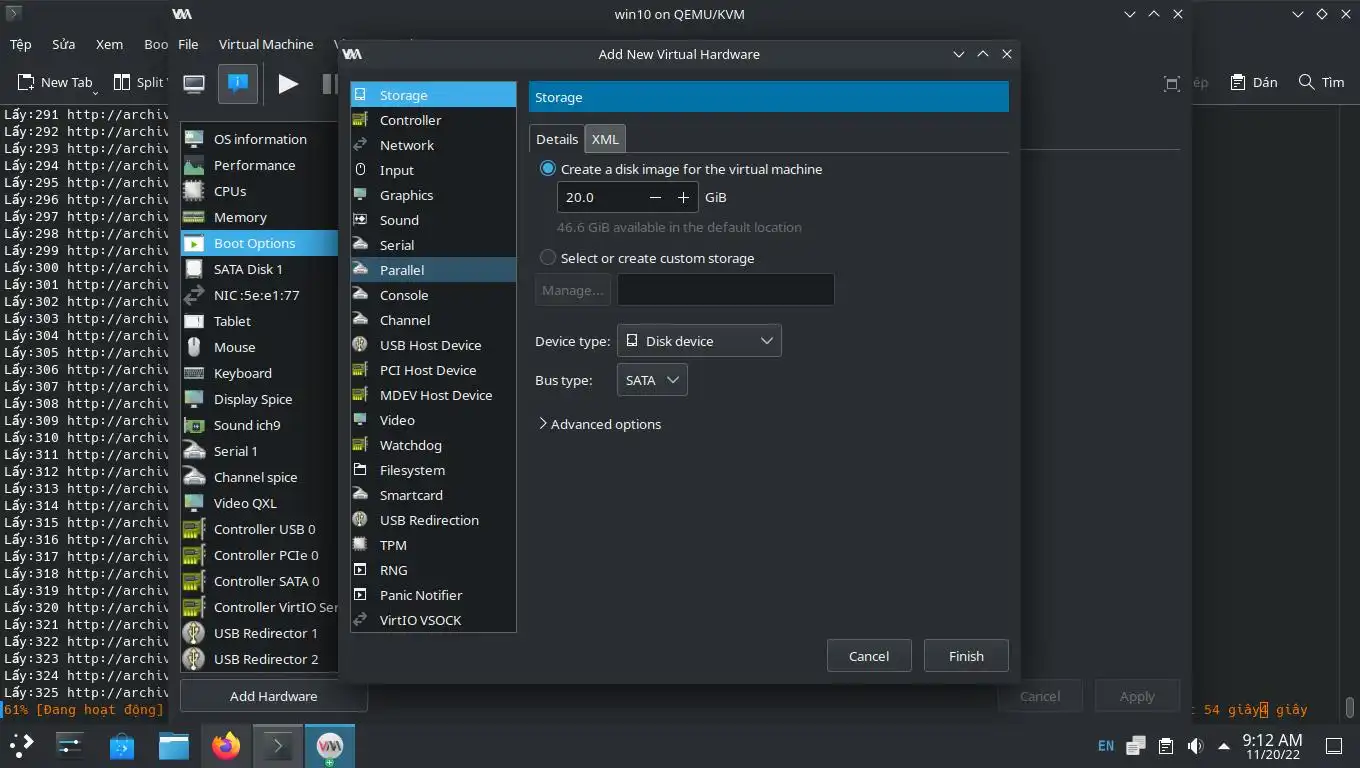
Task: Click the EN keyboard layout indicator
Action: pyautogui.click(x=1106, y=746)
